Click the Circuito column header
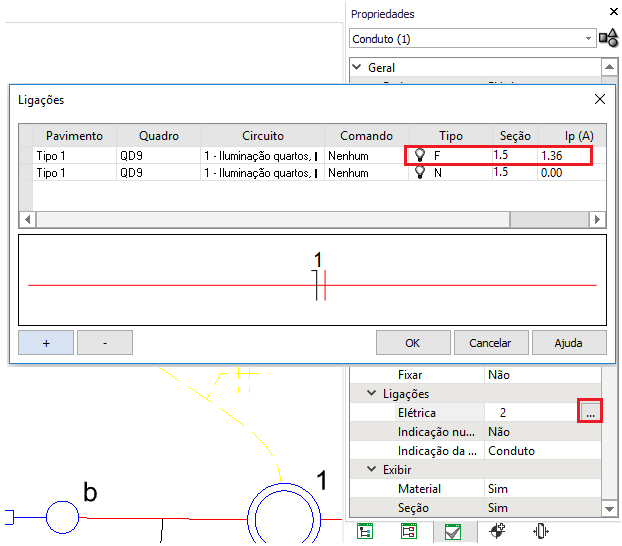This screenshot has width=622, height=546. (262, 136)
